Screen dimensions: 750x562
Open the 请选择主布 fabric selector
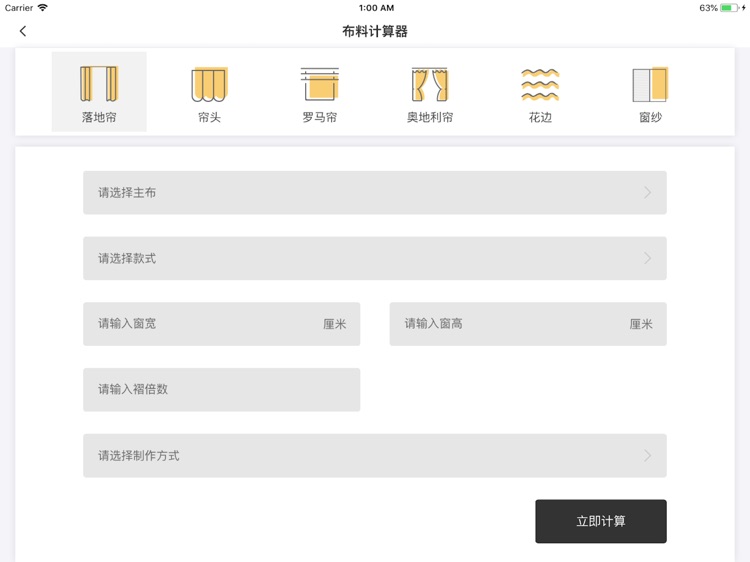[375, 192]
